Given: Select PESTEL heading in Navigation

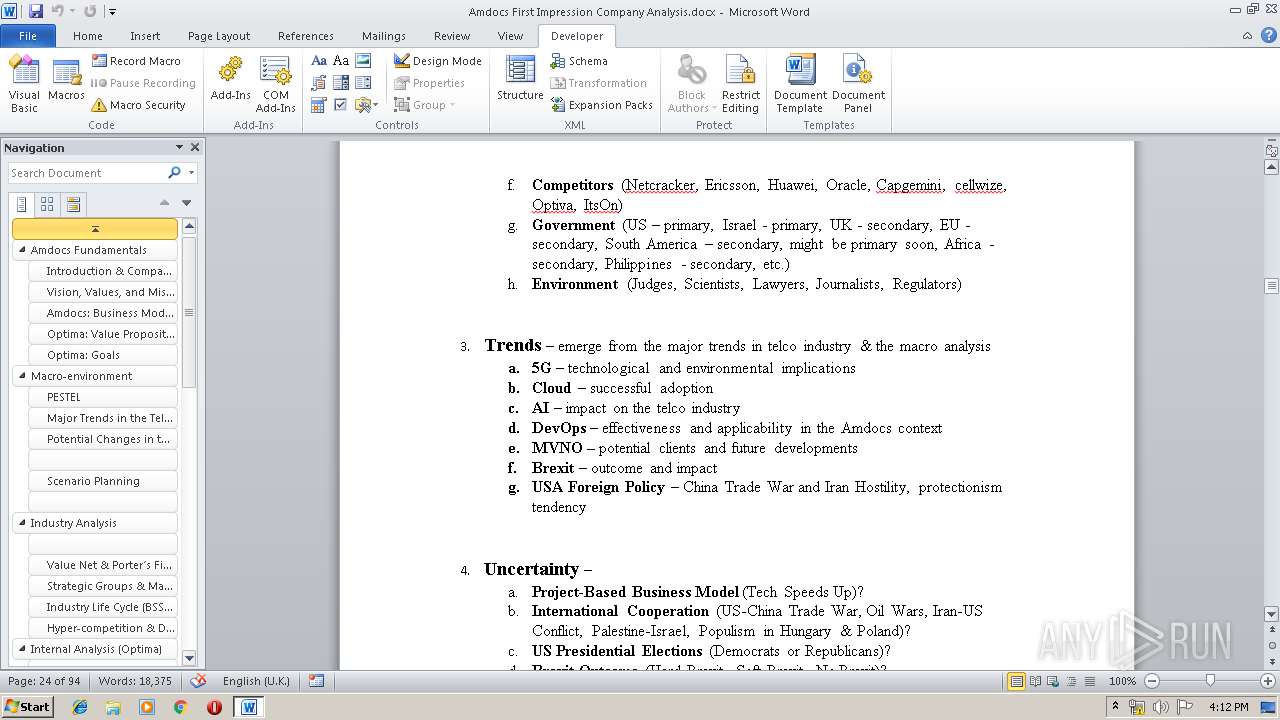Looking at the screenshot, I should 103,397.
